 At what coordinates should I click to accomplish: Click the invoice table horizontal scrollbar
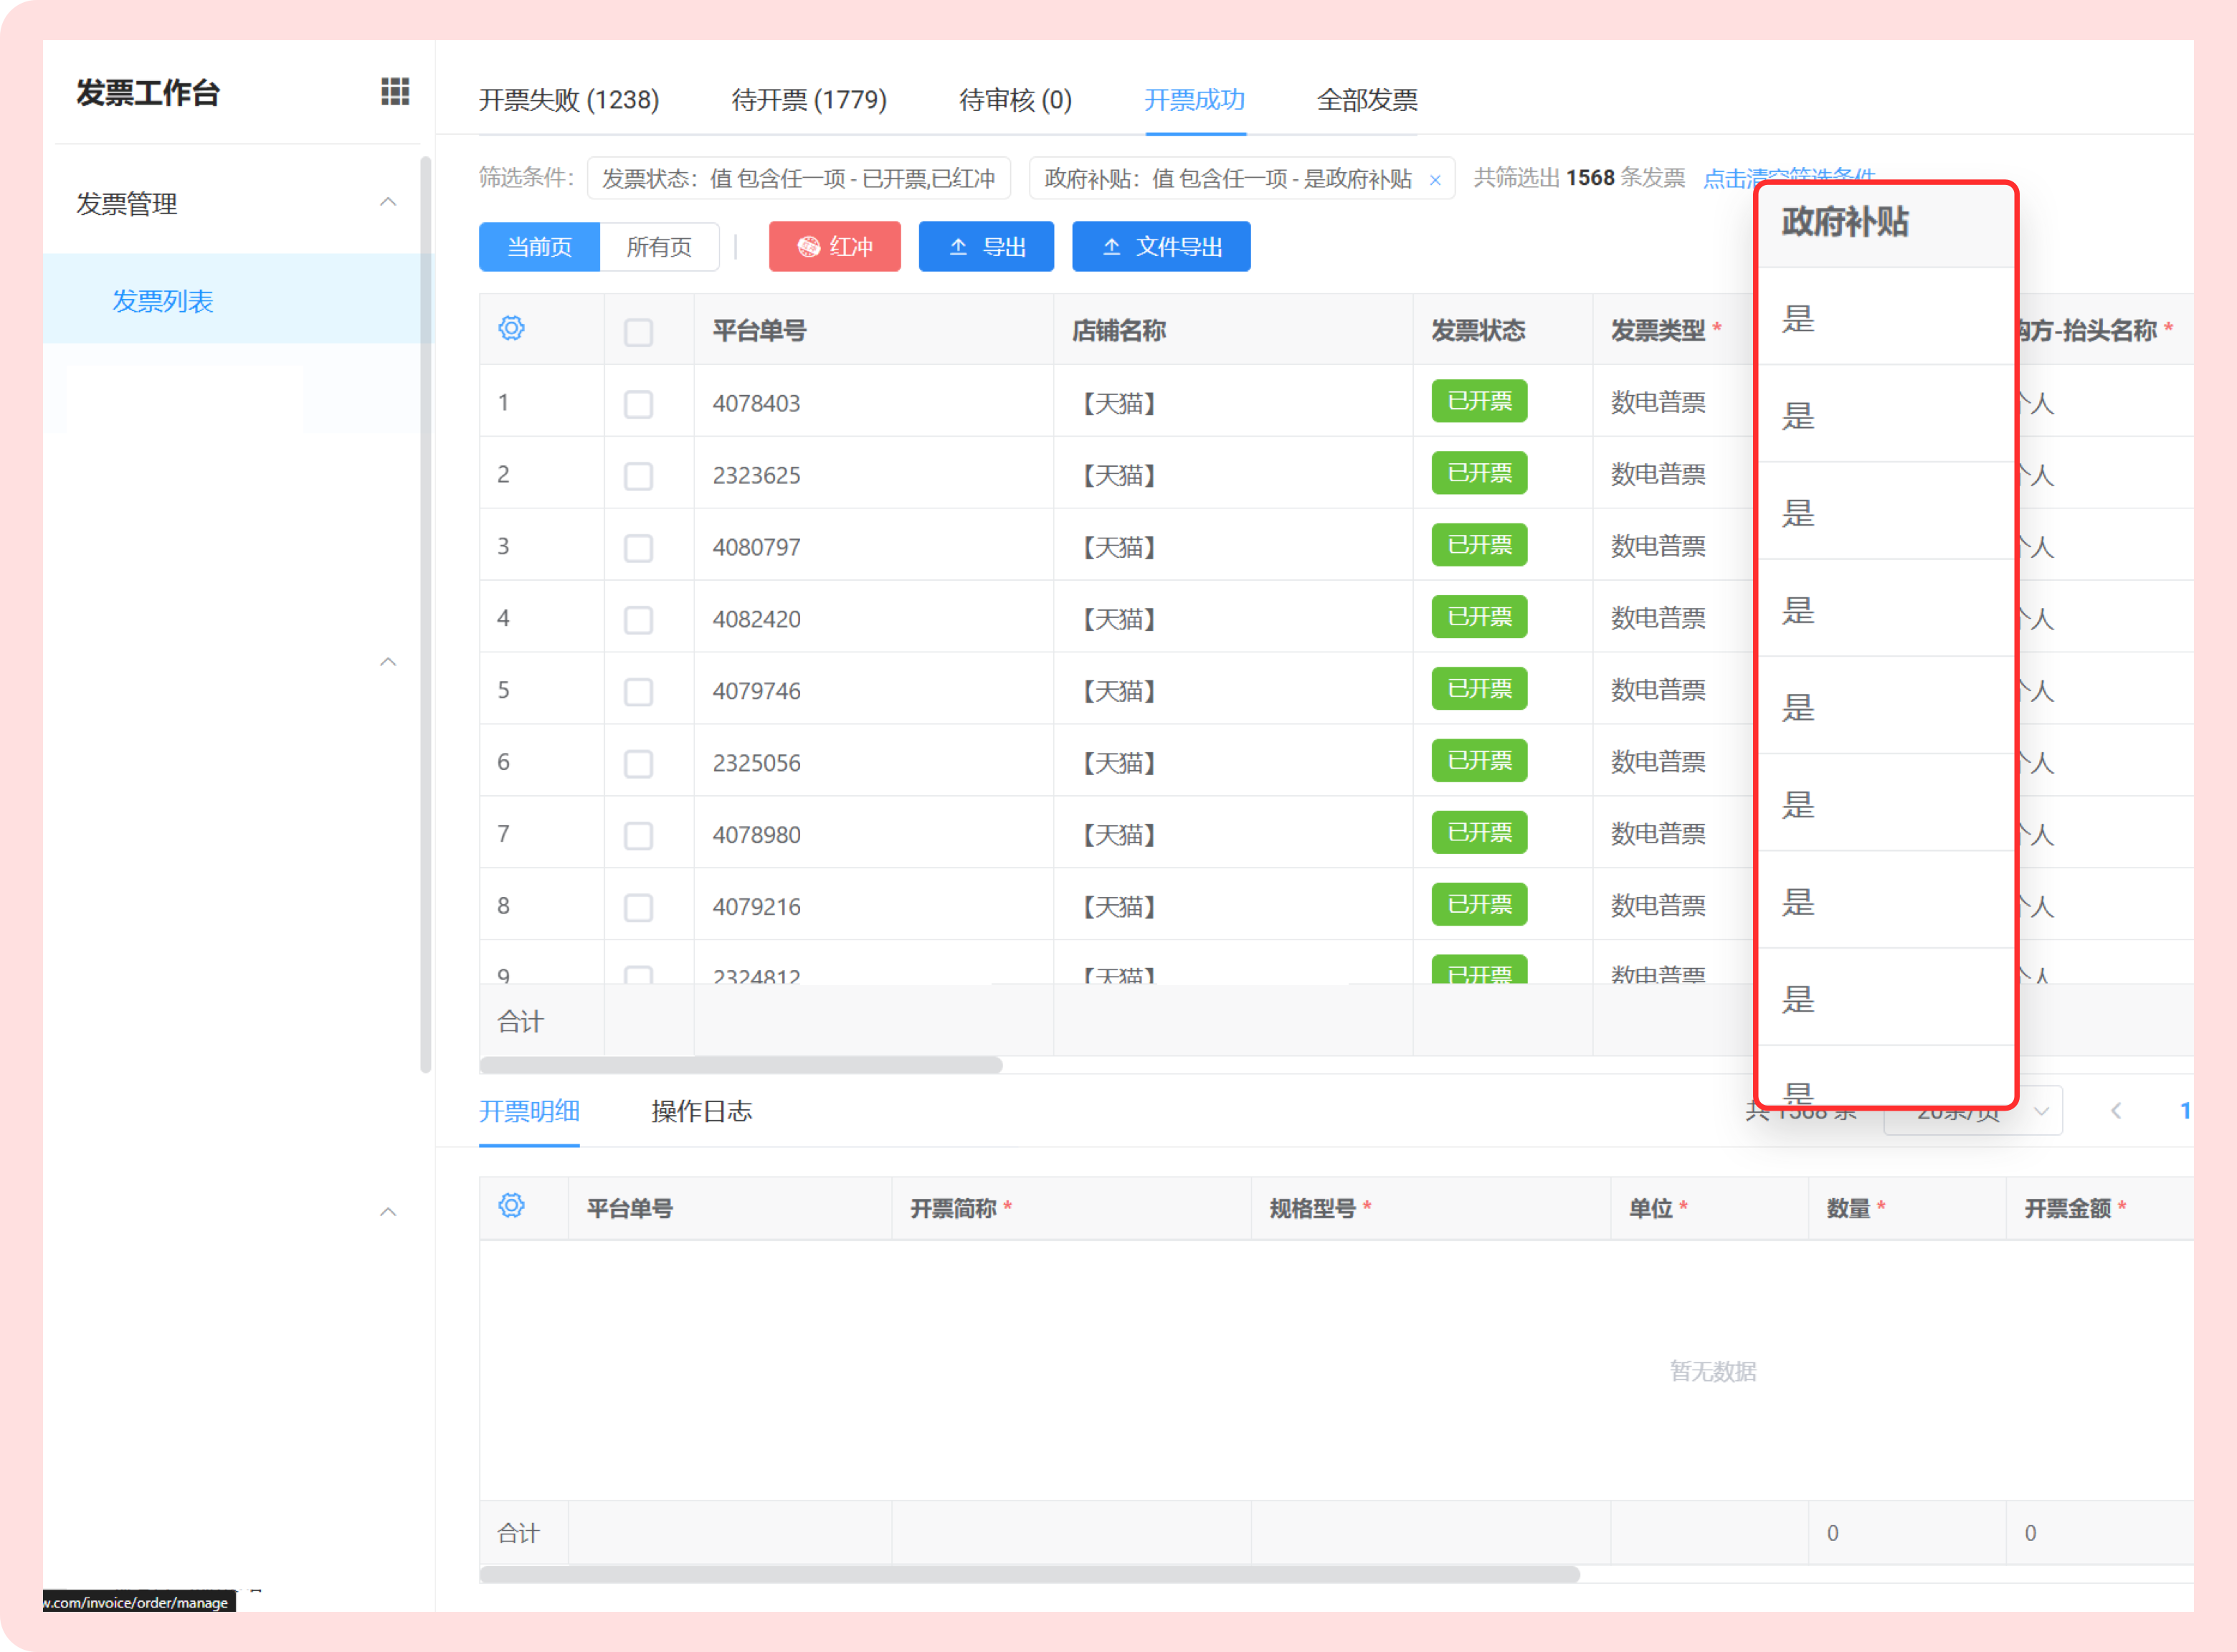pyautogui.click(x=741, y=1065)
